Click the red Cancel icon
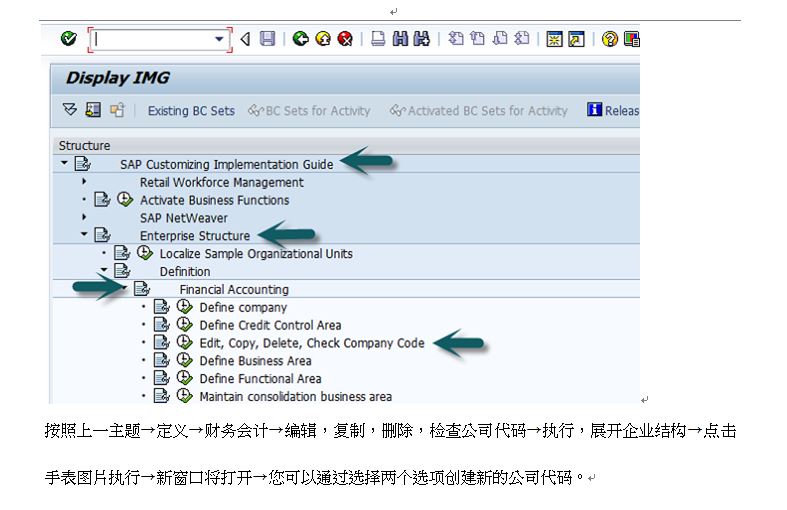 tap(345, 39)
